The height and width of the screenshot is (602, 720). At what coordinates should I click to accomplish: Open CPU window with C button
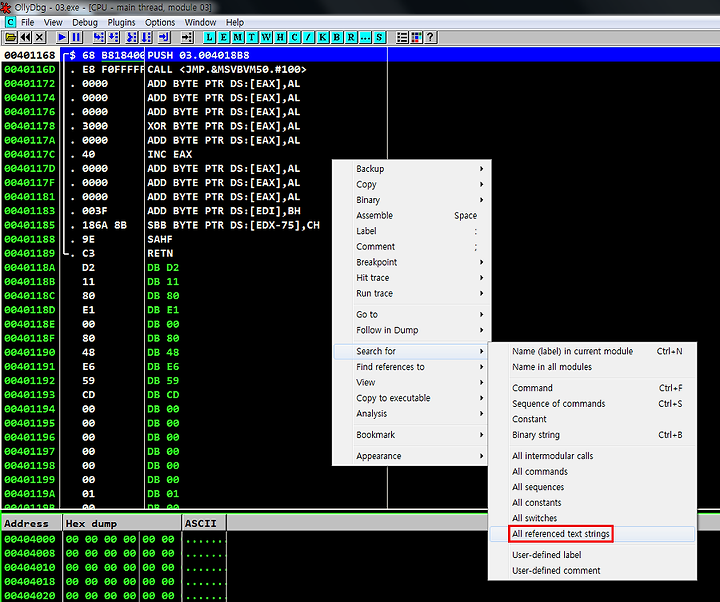(294, 37)
